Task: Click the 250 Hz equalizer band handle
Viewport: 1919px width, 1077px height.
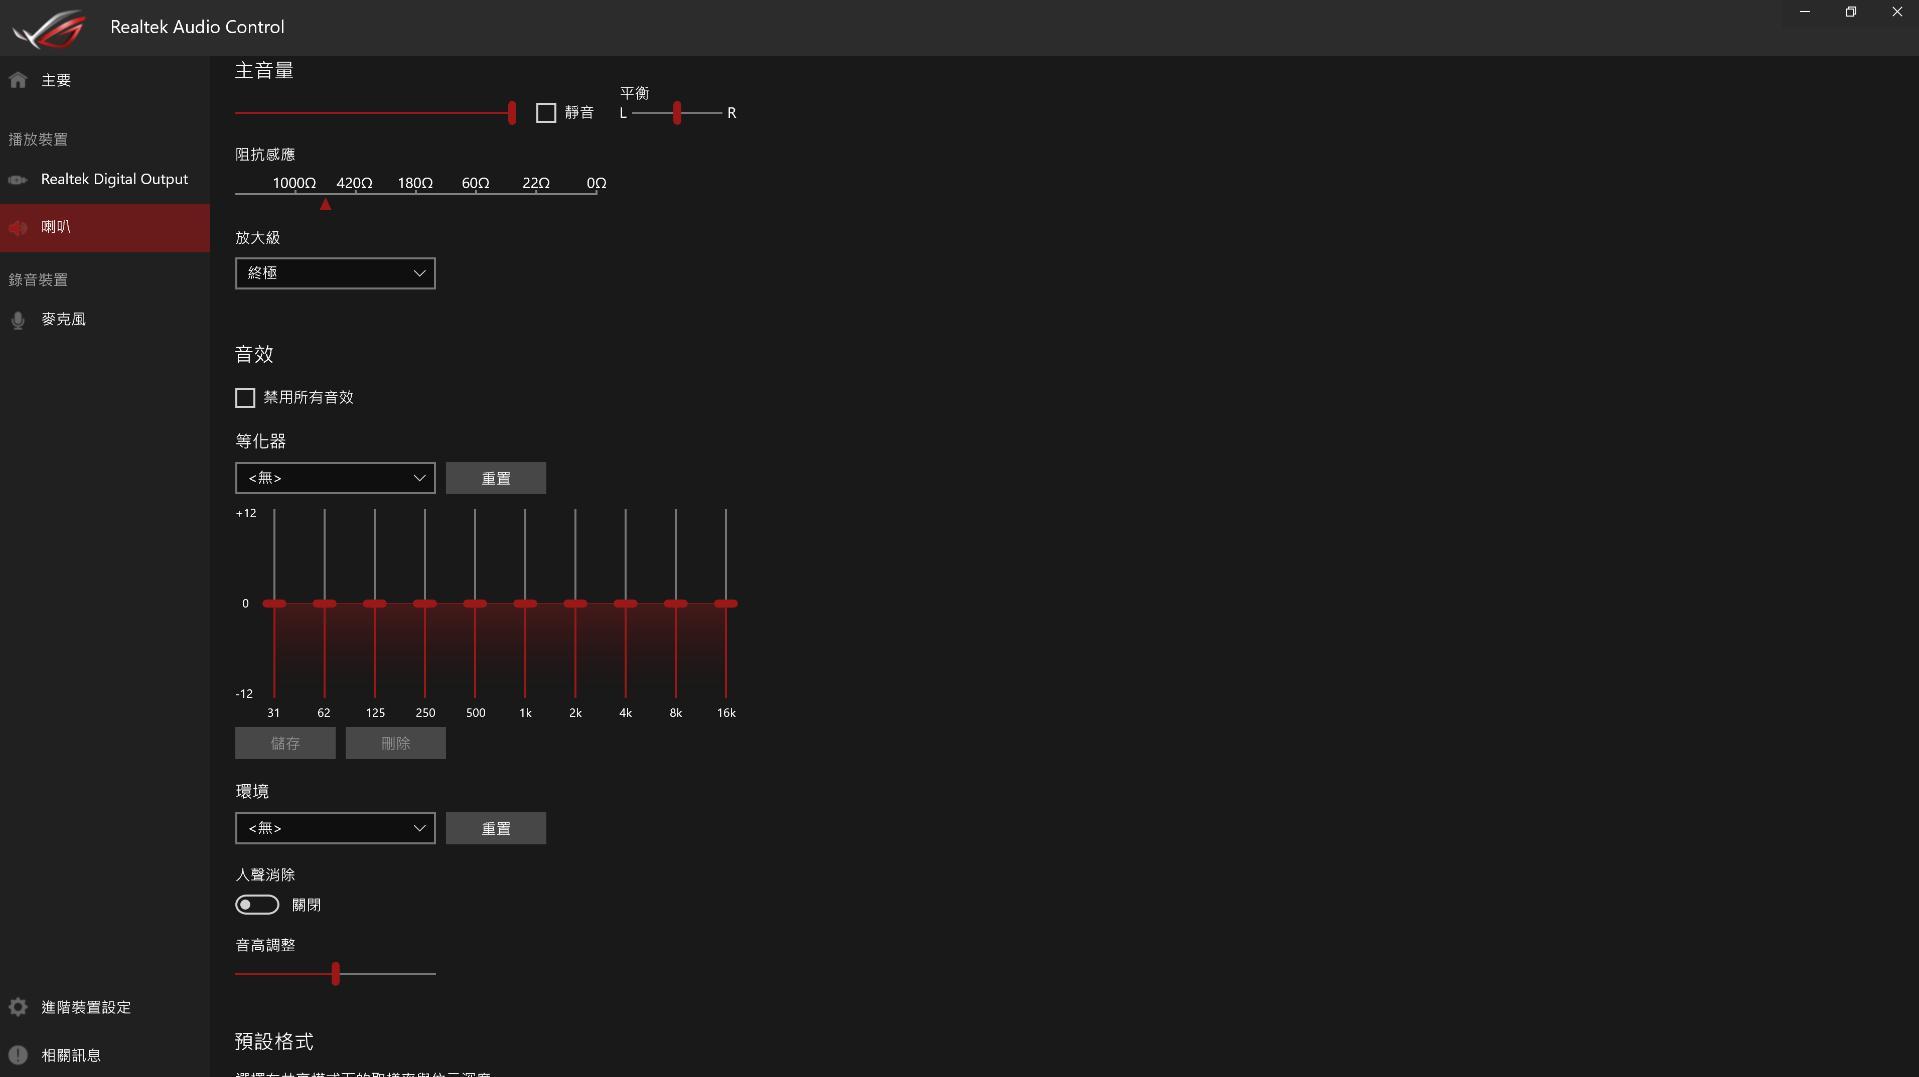Action: pos(425,604)
